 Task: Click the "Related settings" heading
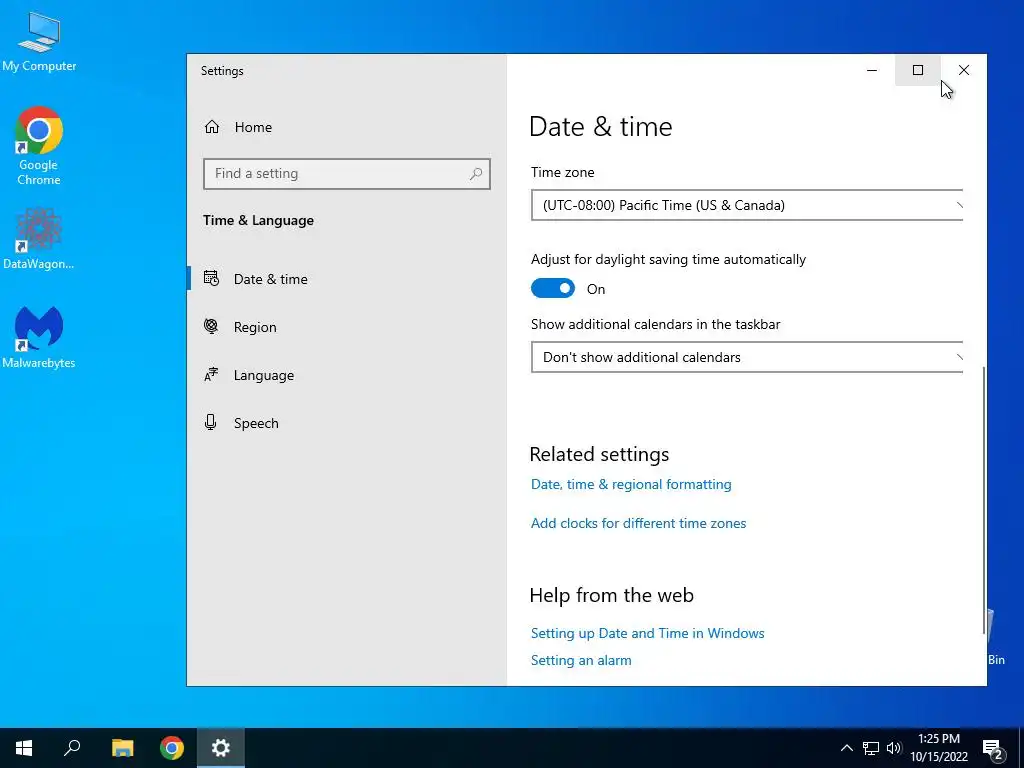tap(600, 454)
